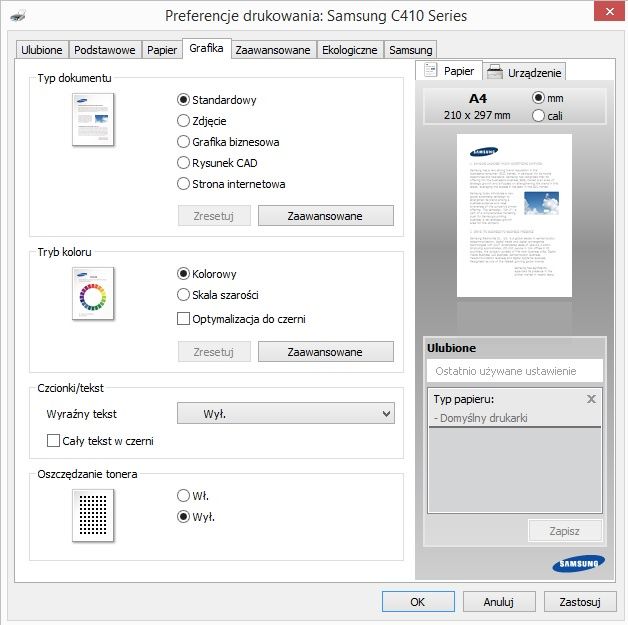Click Zresetuj in Tryb koloru group
The height and width of the screenshot is (625, 628).
click(x=214, y=352)
